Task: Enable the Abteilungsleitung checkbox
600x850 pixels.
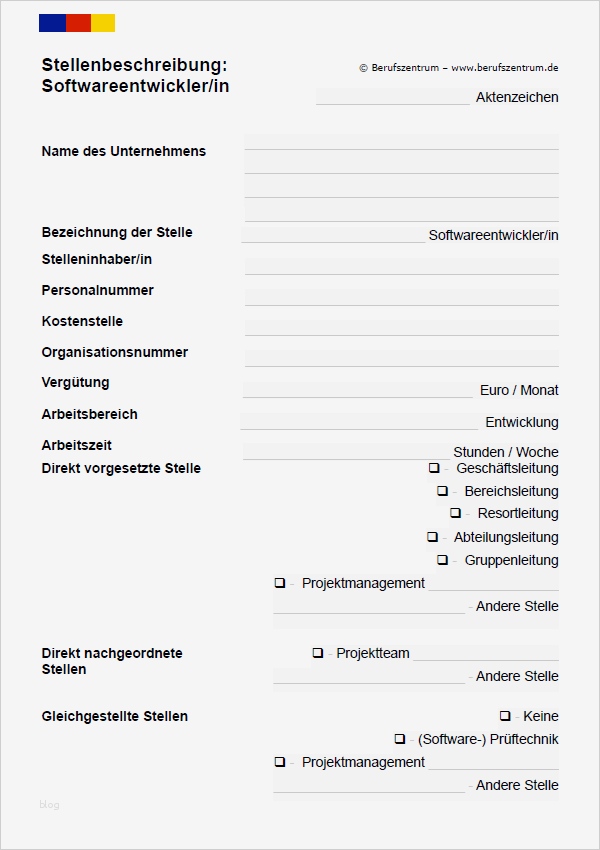Action: (432, 537)
